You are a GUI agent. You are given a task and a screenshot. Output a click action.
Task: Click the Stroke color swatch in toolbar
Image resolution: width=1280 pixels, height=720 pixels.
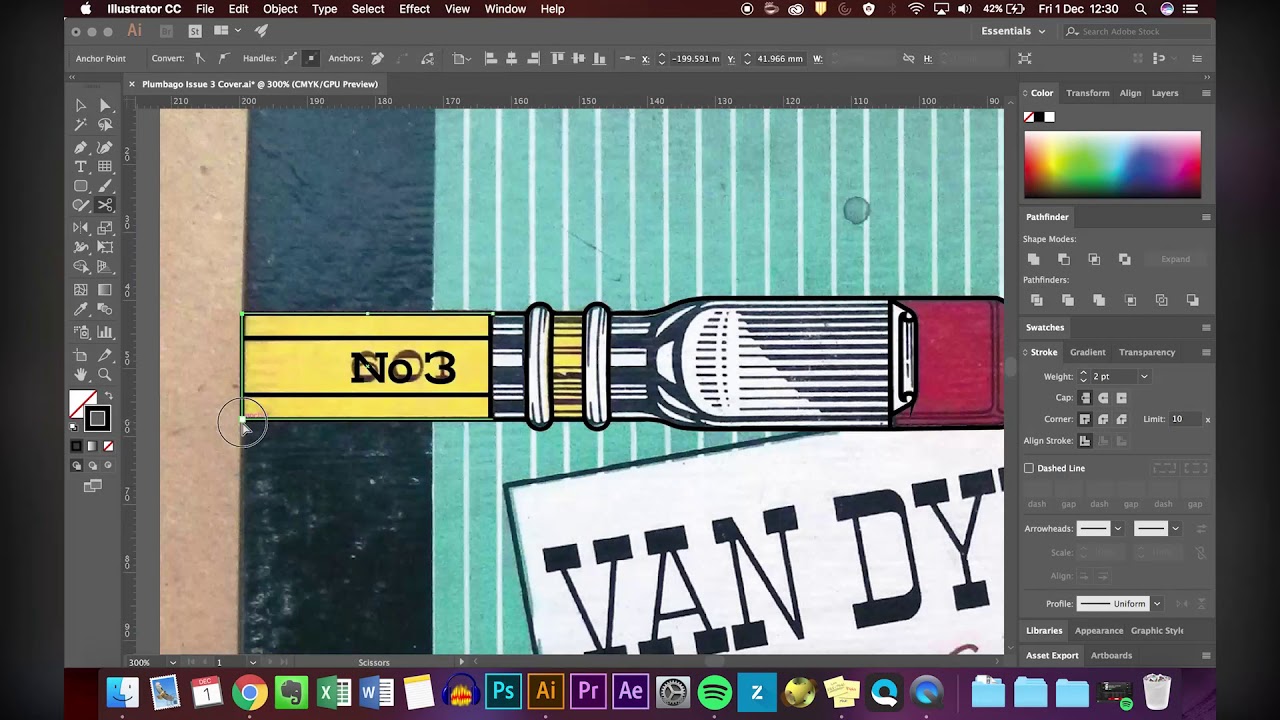pyautogui.click(x=97, y=418)
